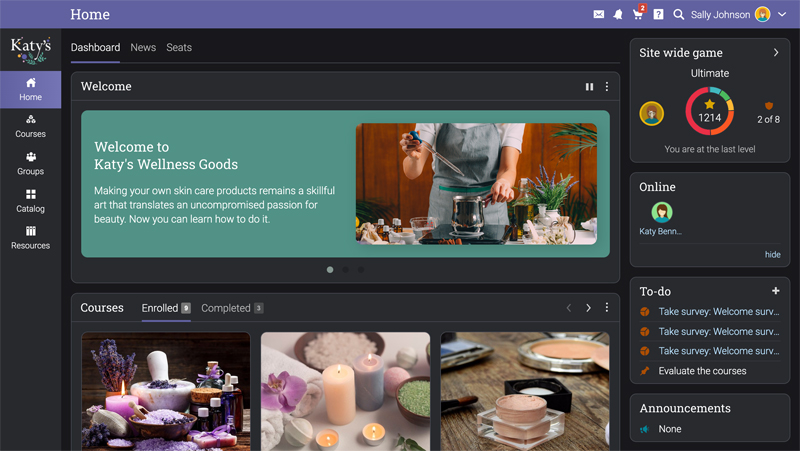This screenshot has width=800, height=451.
Task: Select the first carousel dot
Action: pos(330,269)
